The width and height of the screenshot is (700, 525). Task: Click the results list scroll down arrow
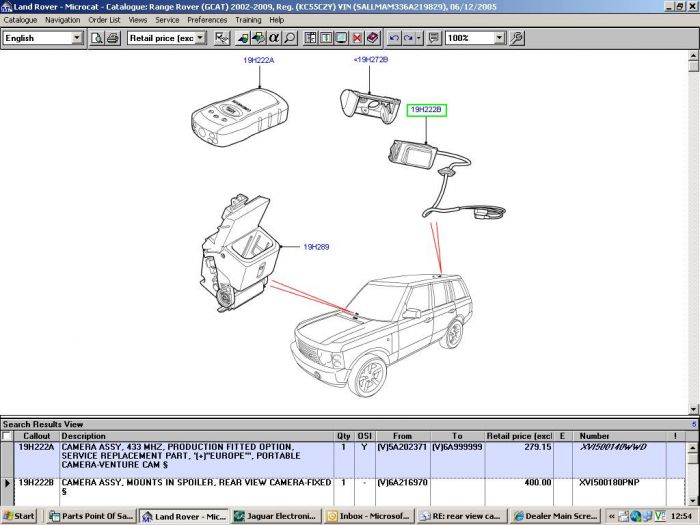pos(692,500)
